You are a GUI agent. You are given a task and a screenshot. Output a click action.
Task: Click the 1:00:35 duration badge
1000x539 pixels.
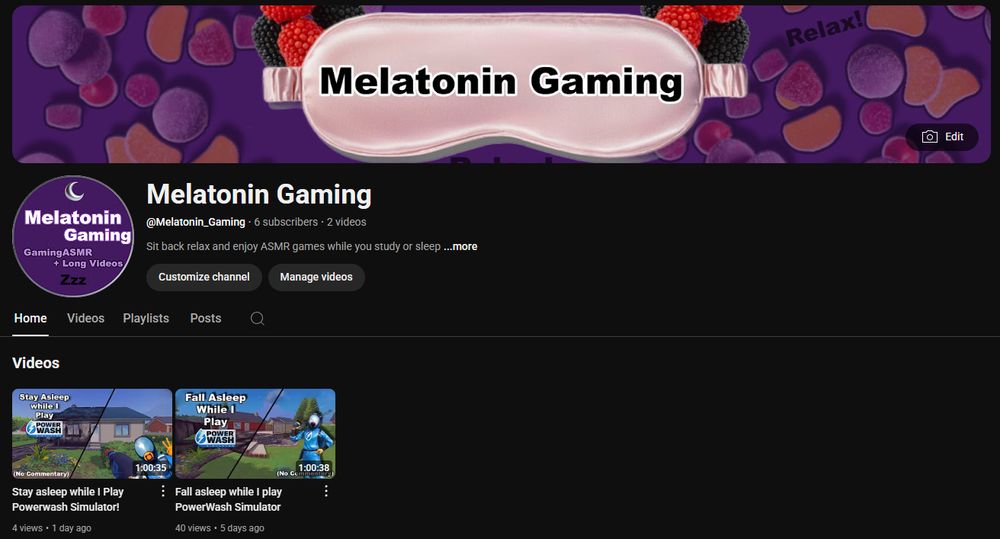click(151, 468)
